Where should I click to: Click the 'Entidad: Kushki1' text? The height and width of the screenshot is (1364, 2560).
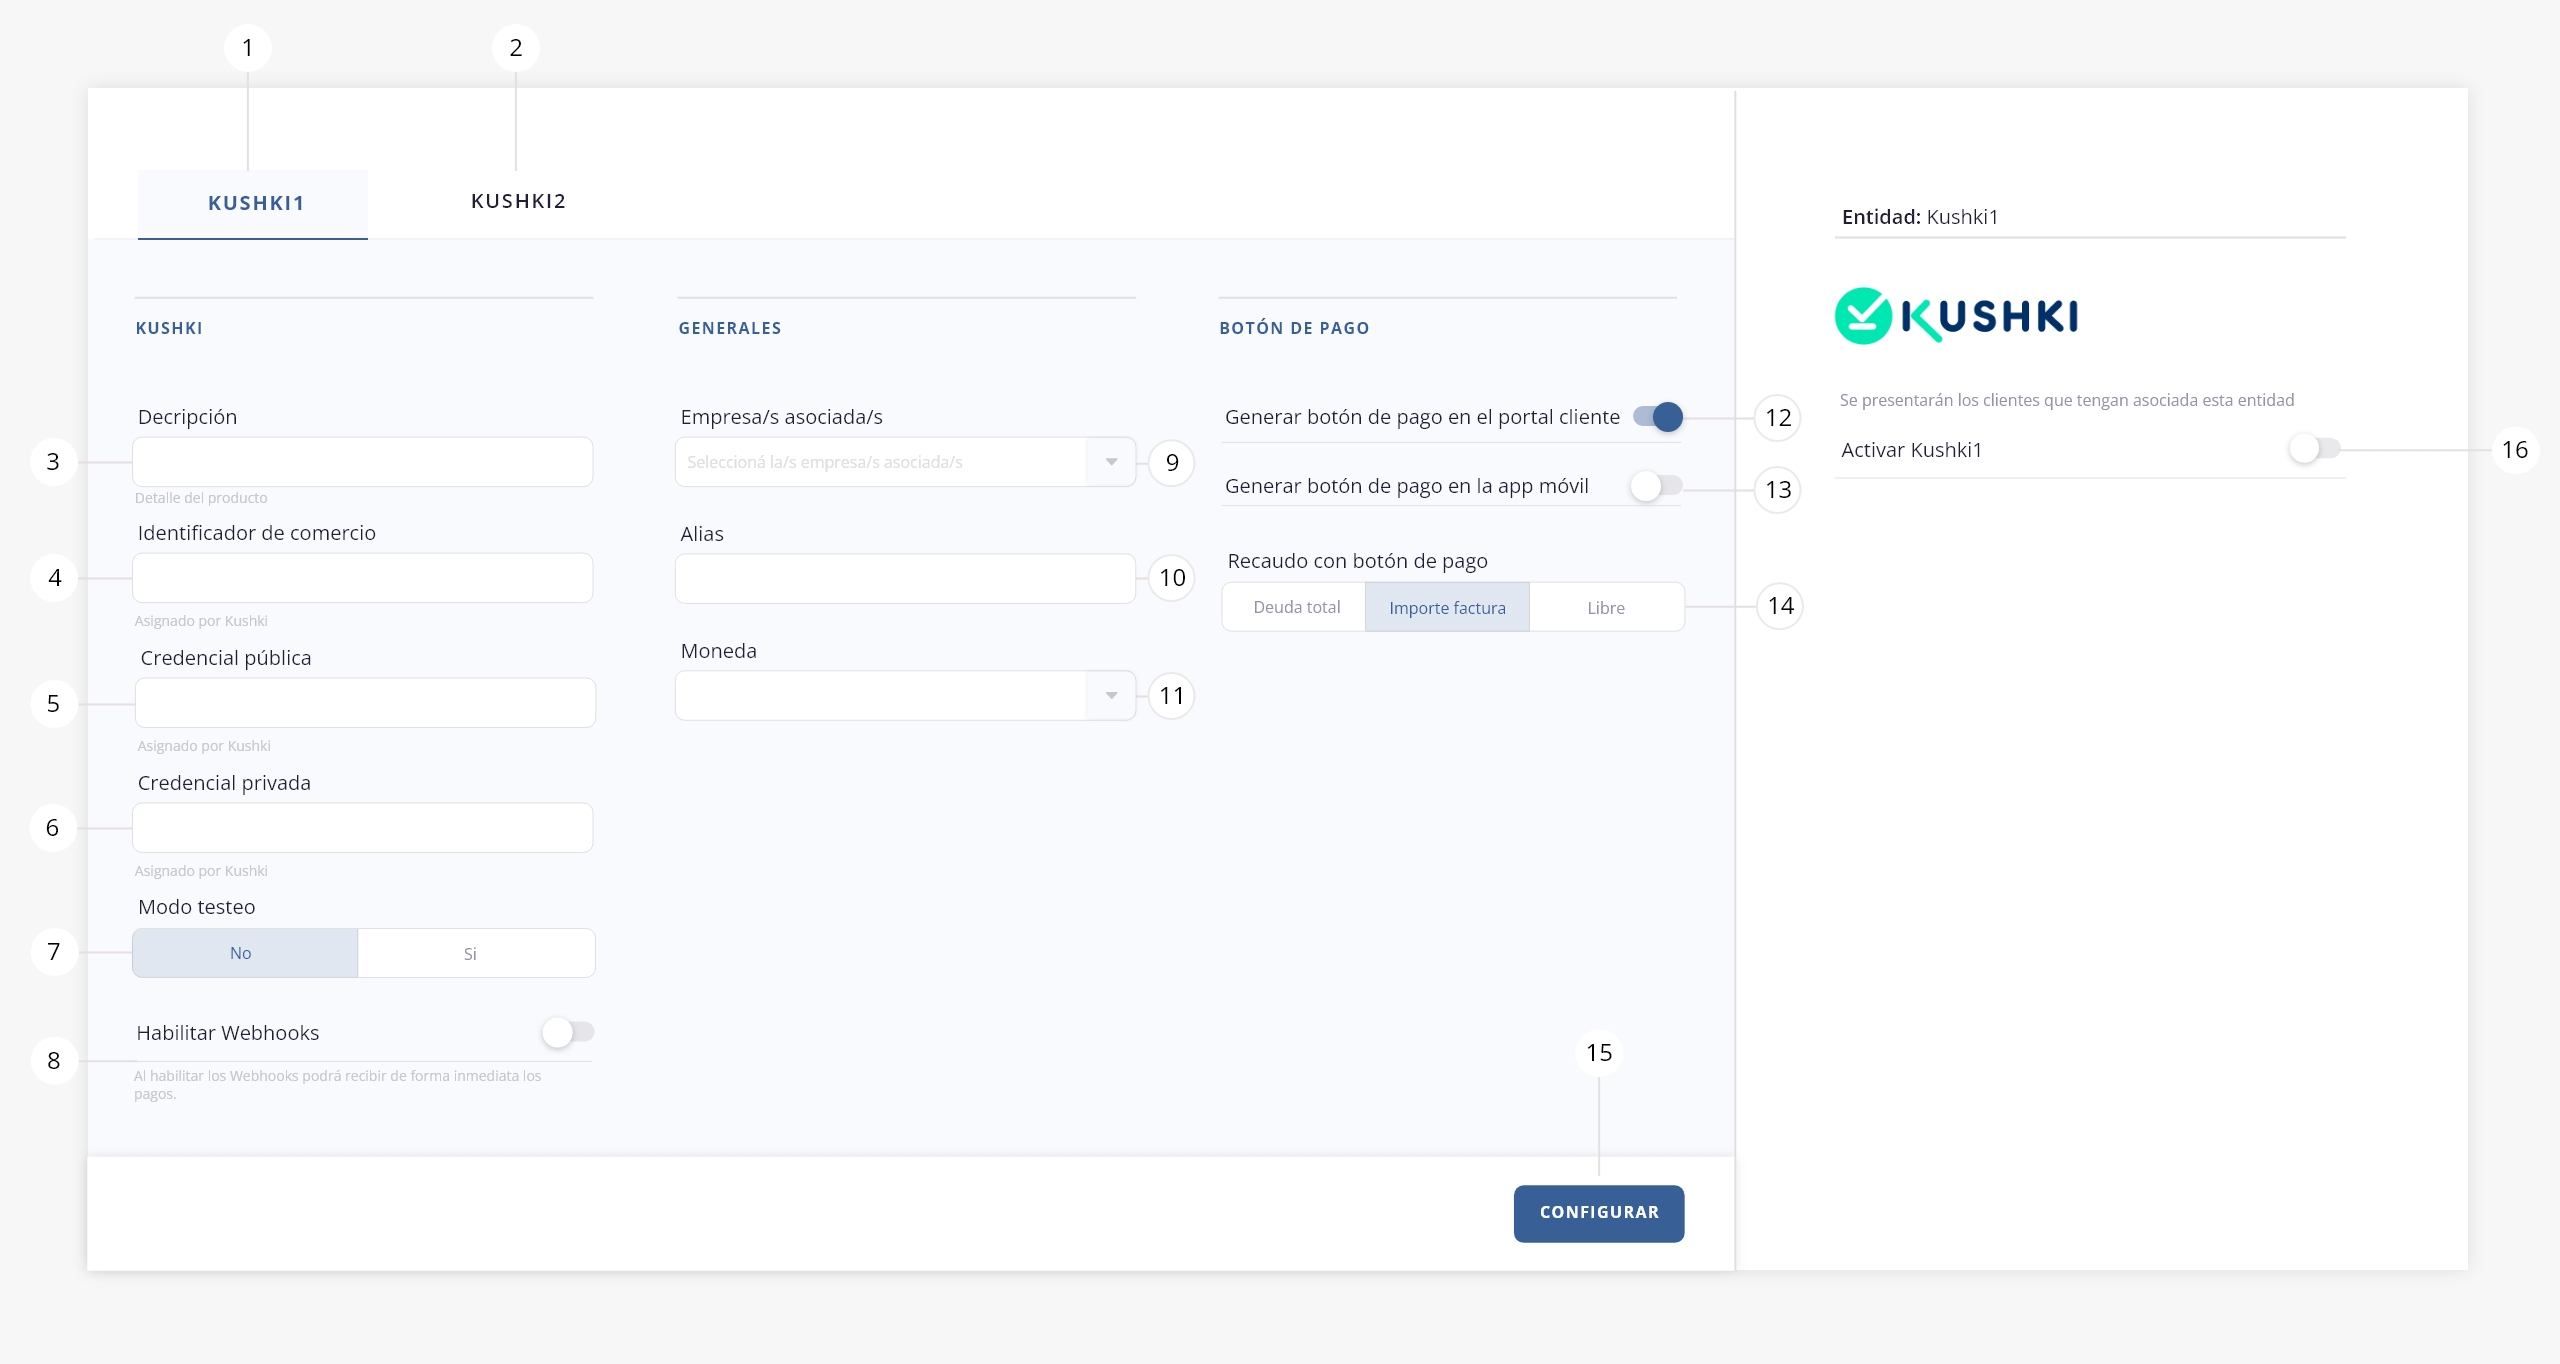click(1920, 217)
